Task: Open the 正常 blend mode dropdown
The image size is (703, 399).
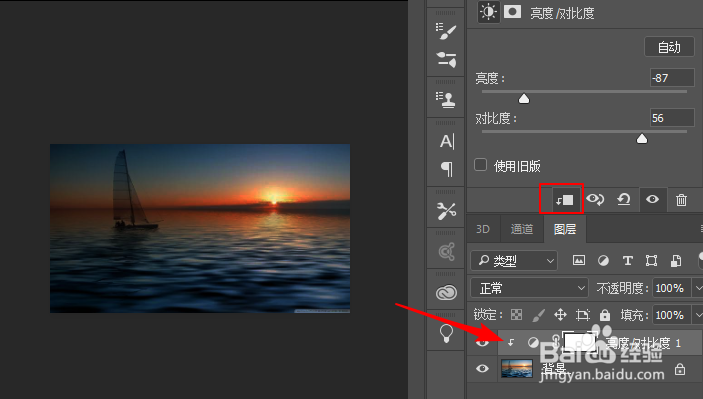Action: [529, 288]
